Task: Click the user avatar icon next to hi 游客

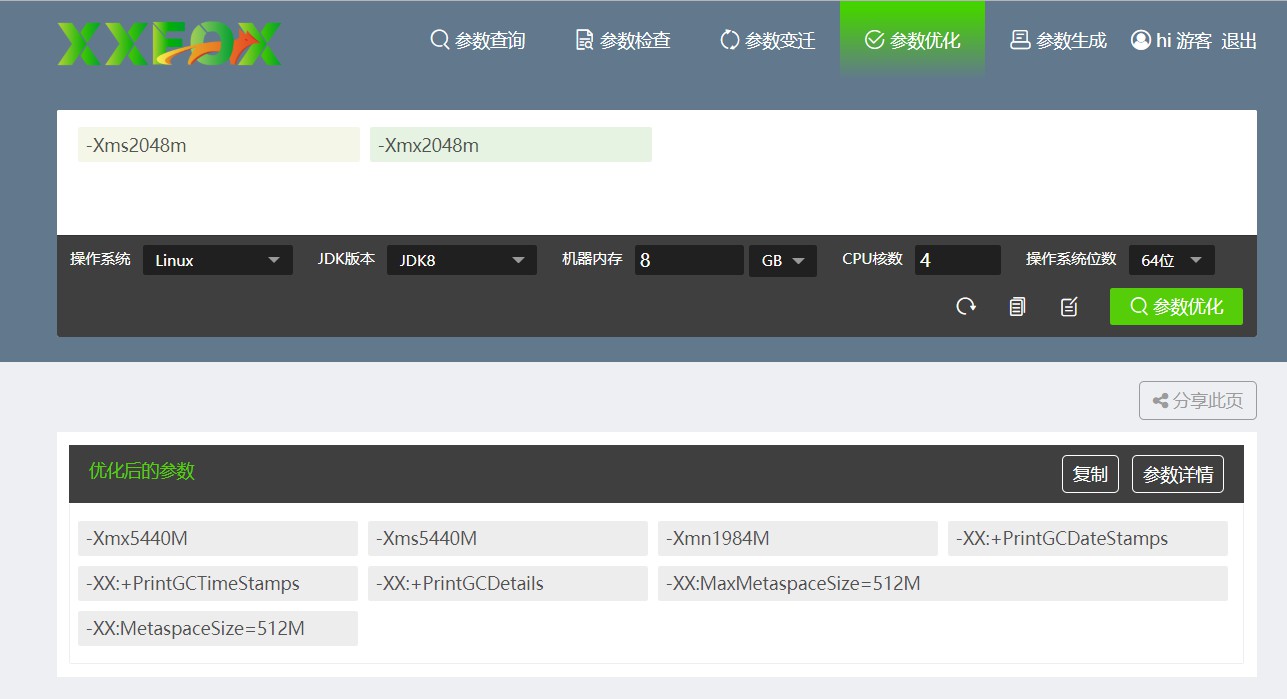Action: pos(1139,40)
